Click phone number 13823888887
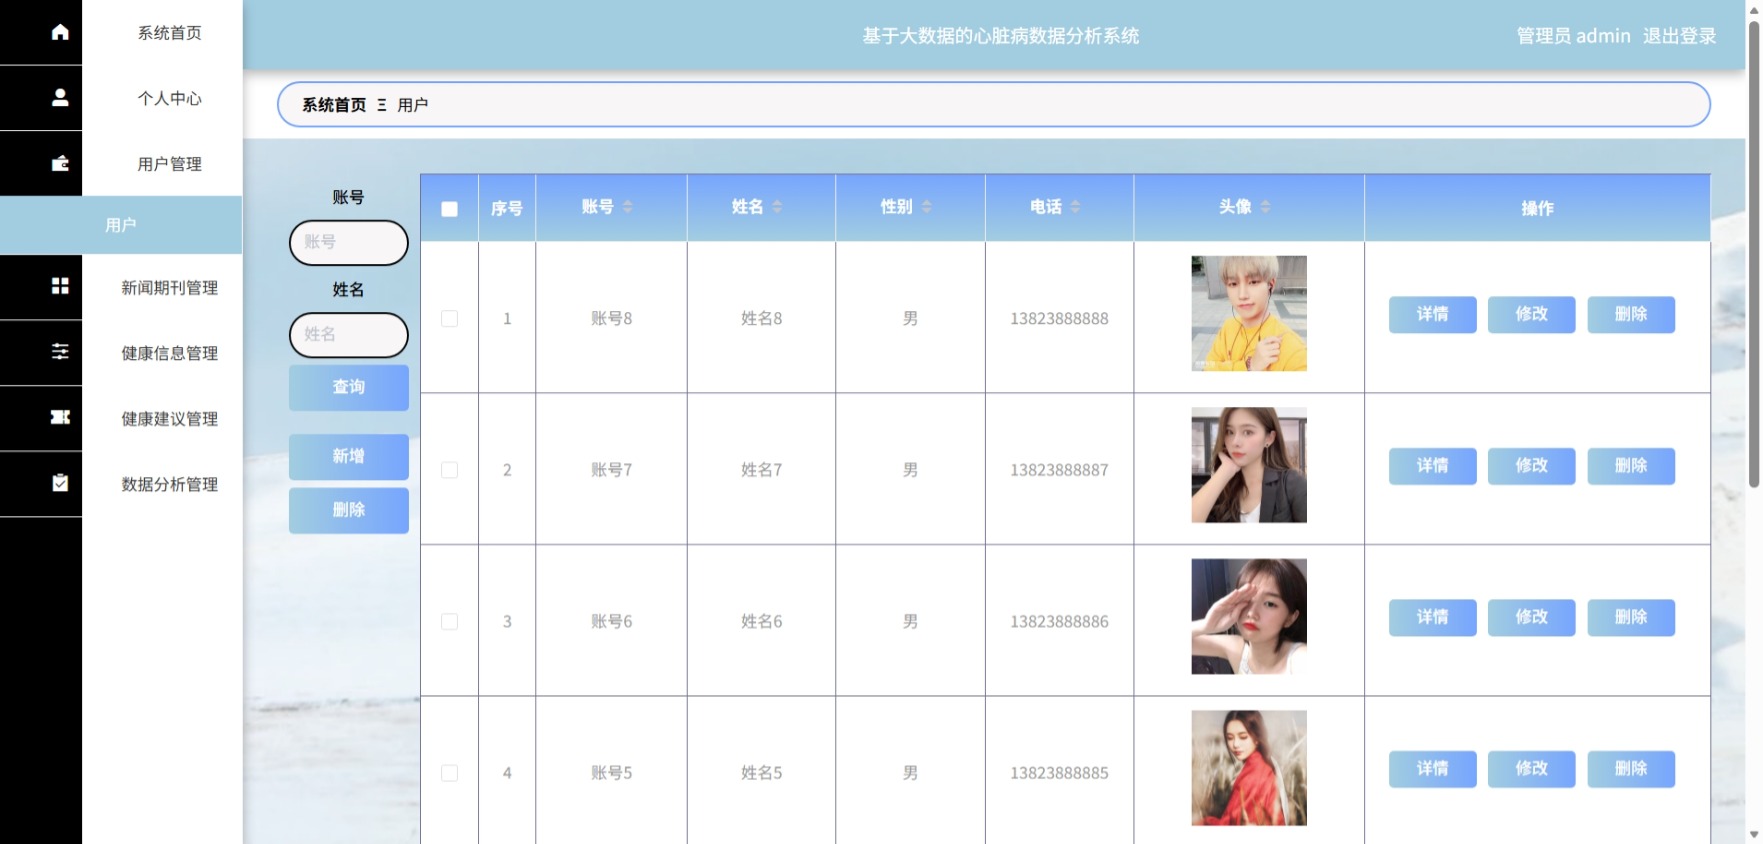The image size is (1763, 844). (1059, 470)
